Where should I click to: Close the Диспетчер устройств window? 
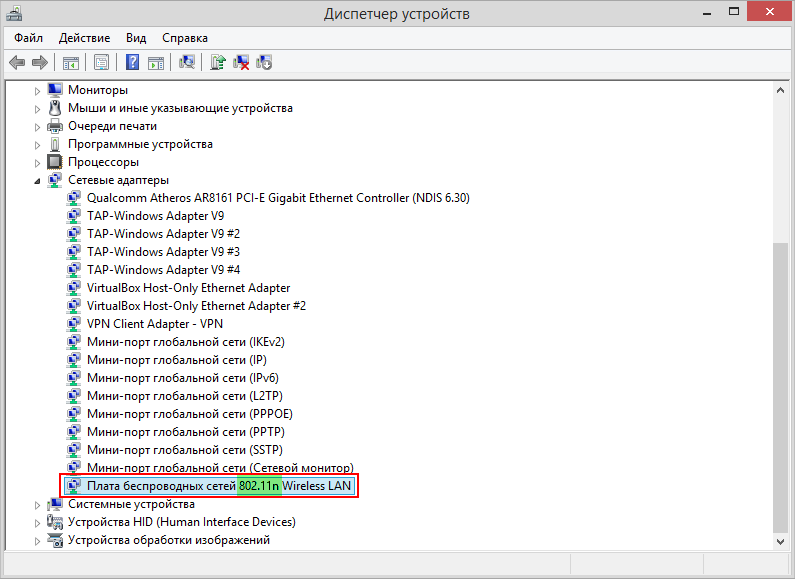770,11
